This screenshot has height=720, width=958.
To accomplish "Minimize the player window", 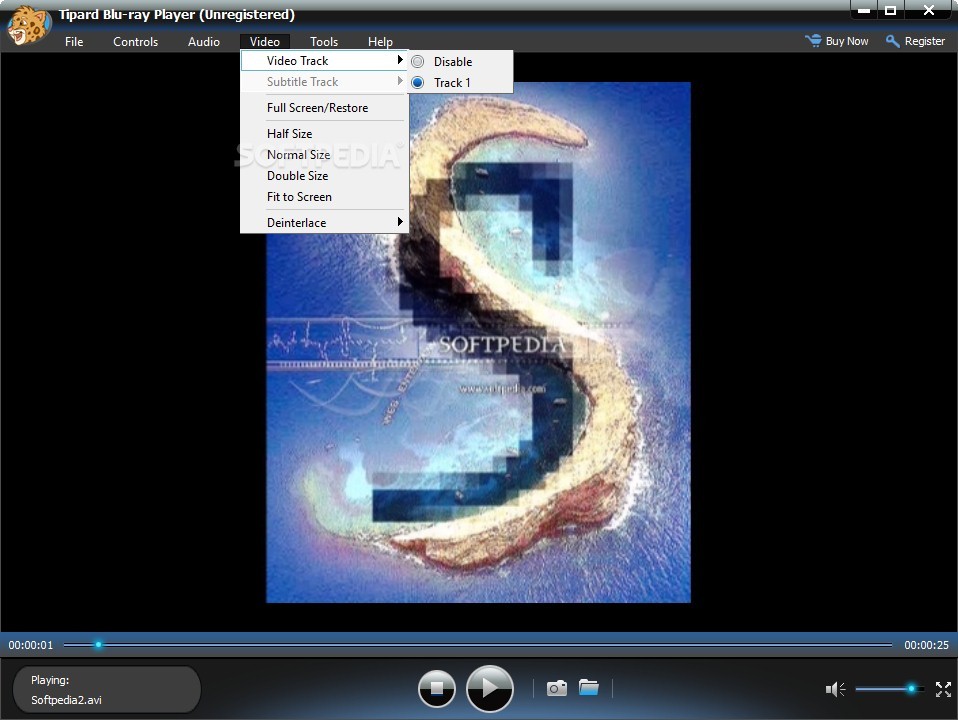I will click(x=863, y=10).
